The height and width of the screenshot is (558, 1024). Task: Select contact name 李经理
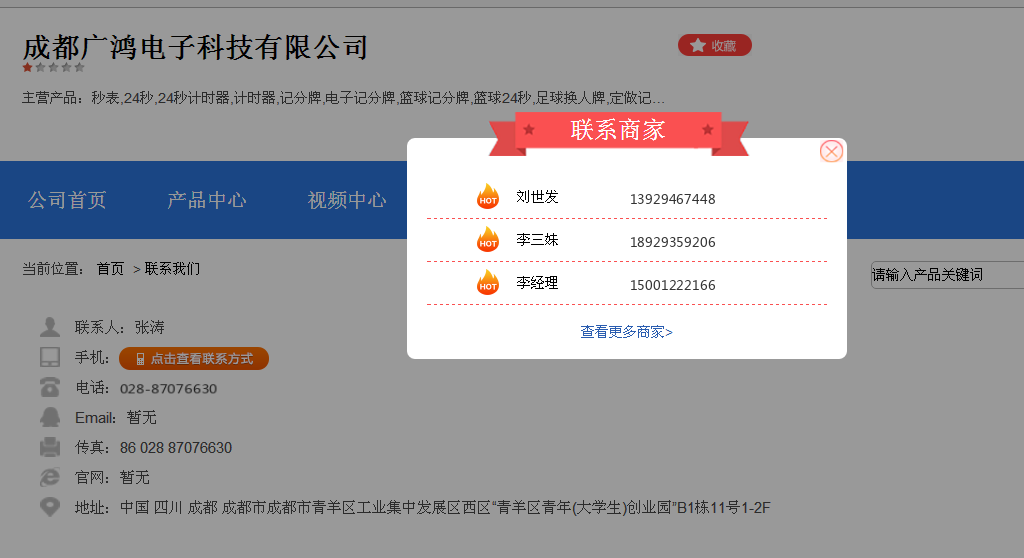537,283
